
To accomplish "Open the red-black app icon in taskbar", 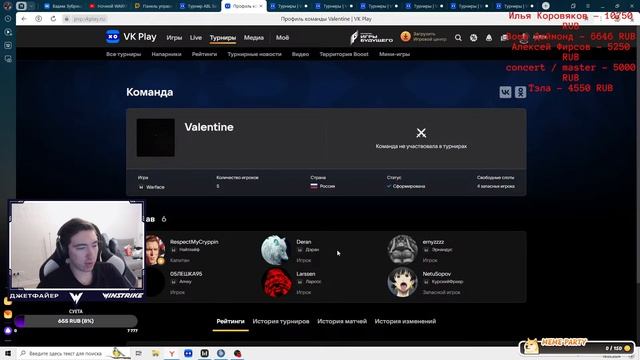I will (x=238, y=353).
